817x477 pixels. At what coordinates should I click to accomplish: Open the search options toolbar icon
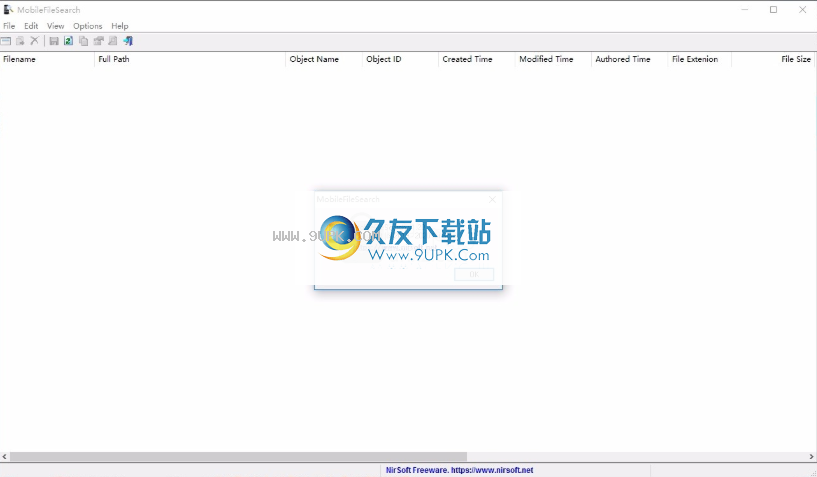click(6, 41)
